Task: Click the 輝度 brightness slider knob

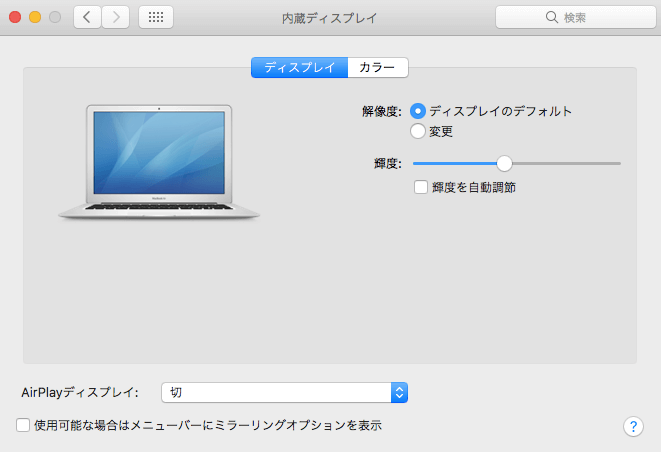Action: 504,164
